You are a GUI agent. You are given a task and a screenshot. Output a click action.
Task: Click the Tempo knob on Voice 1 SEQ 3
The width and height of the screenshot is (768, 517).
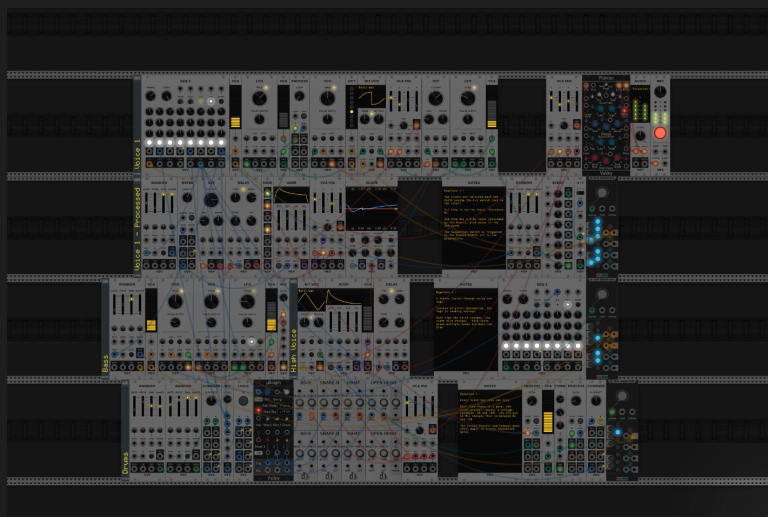point(150,95)
